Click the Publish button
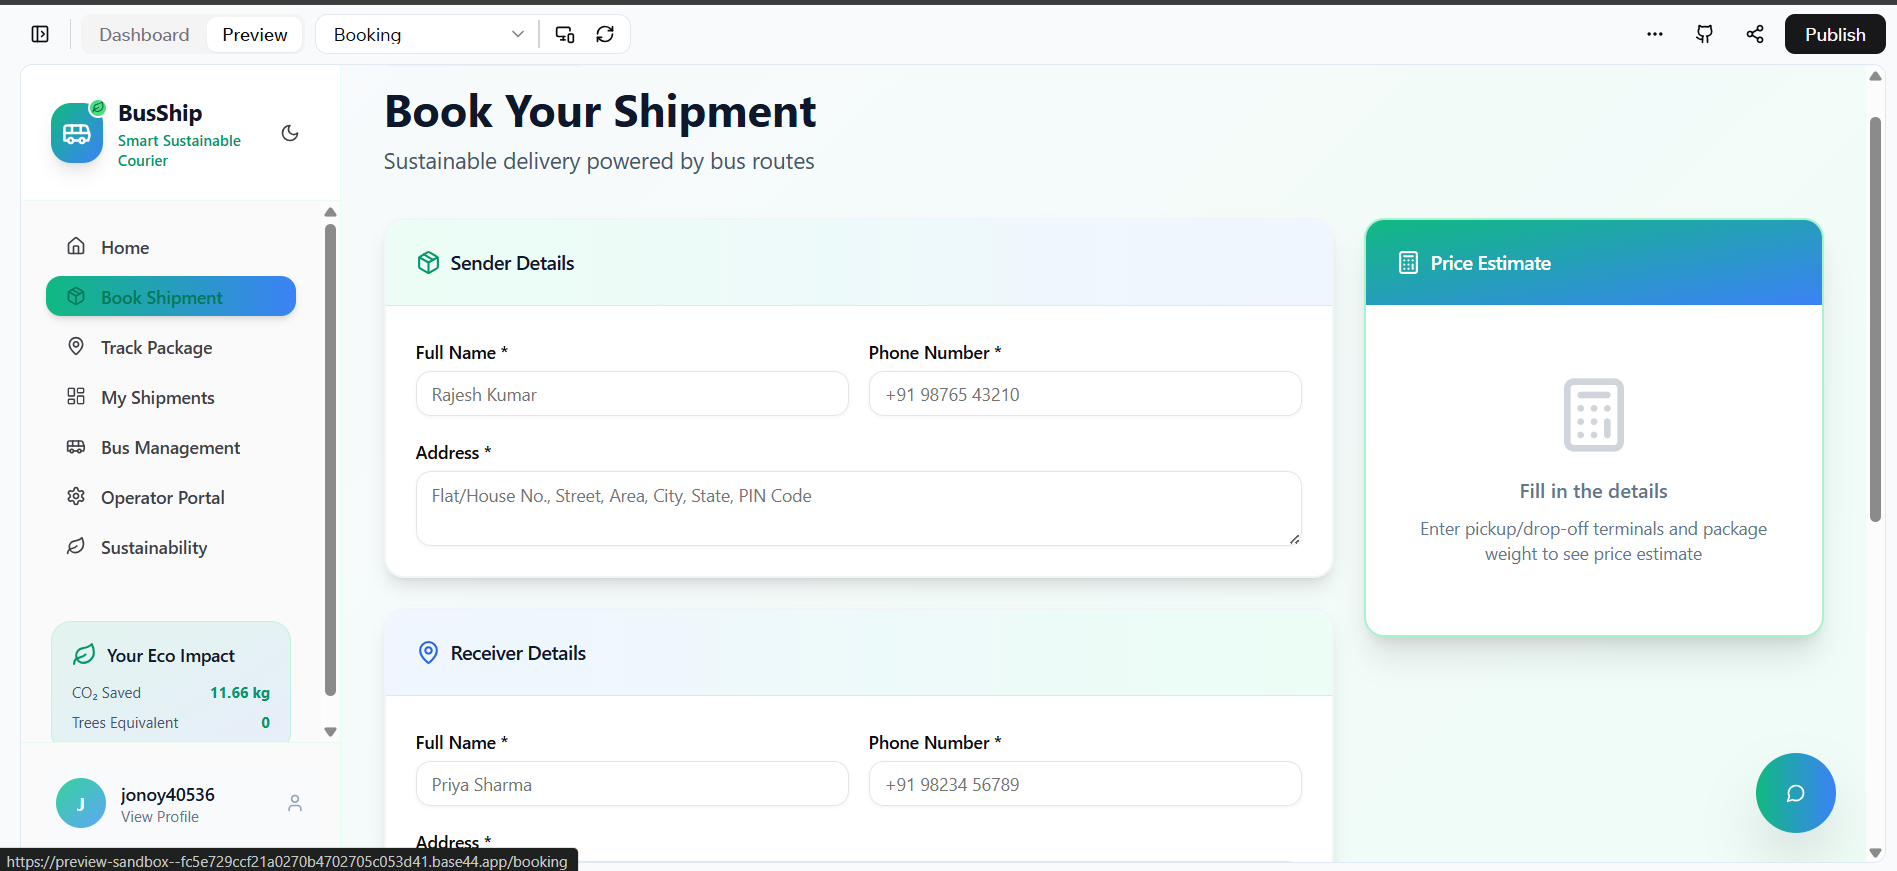 click(x=1835, y=34)
